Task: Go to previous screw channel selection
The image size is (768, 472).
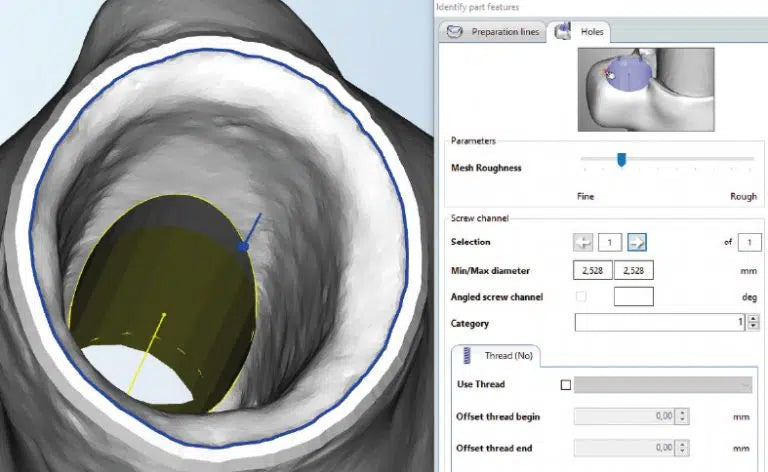Action: click(583, 242)
